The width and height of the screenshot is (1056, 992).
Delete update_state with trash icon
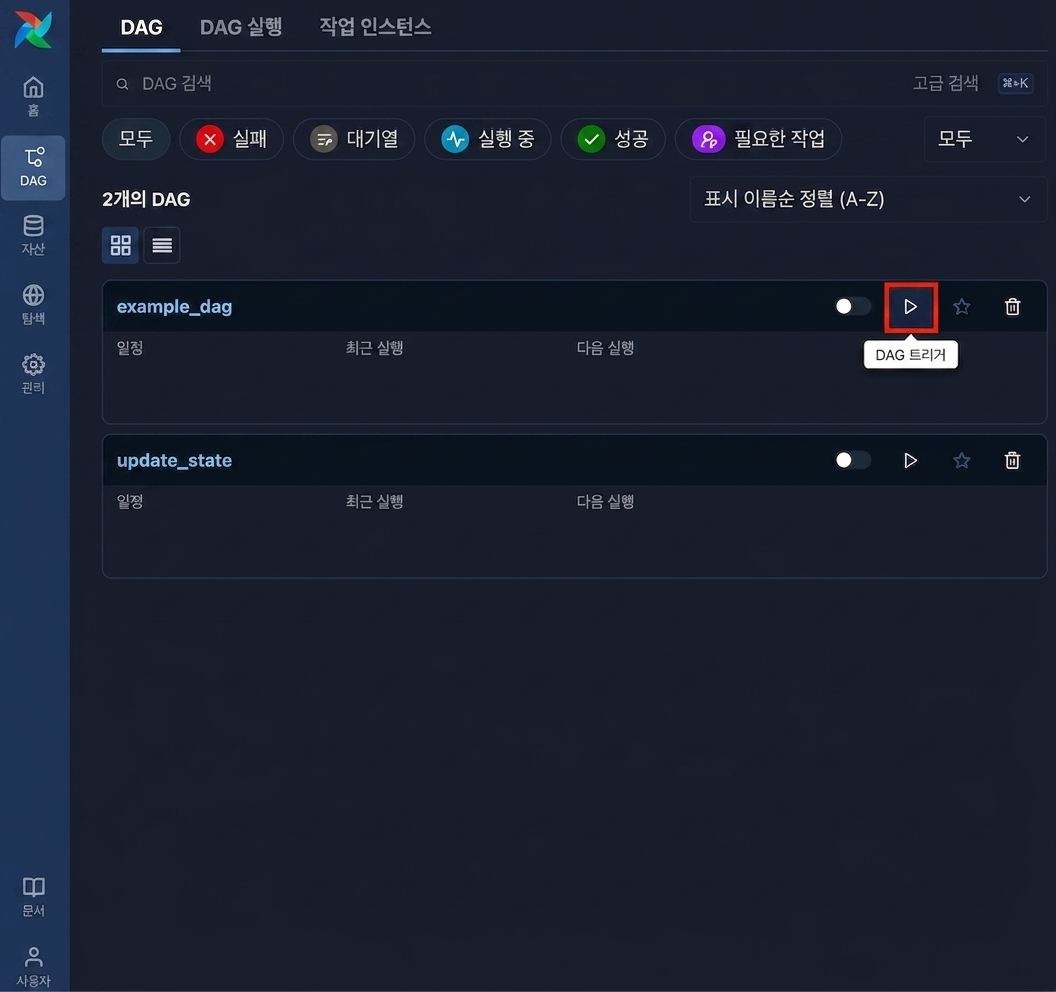[1012, 461]
